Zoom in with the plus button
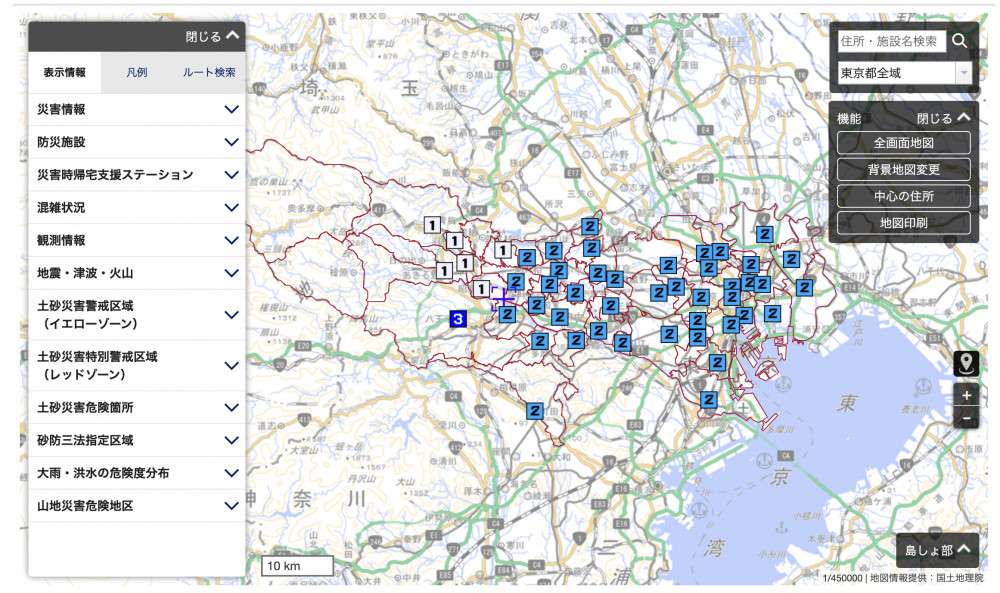 (x=966, y=396)
